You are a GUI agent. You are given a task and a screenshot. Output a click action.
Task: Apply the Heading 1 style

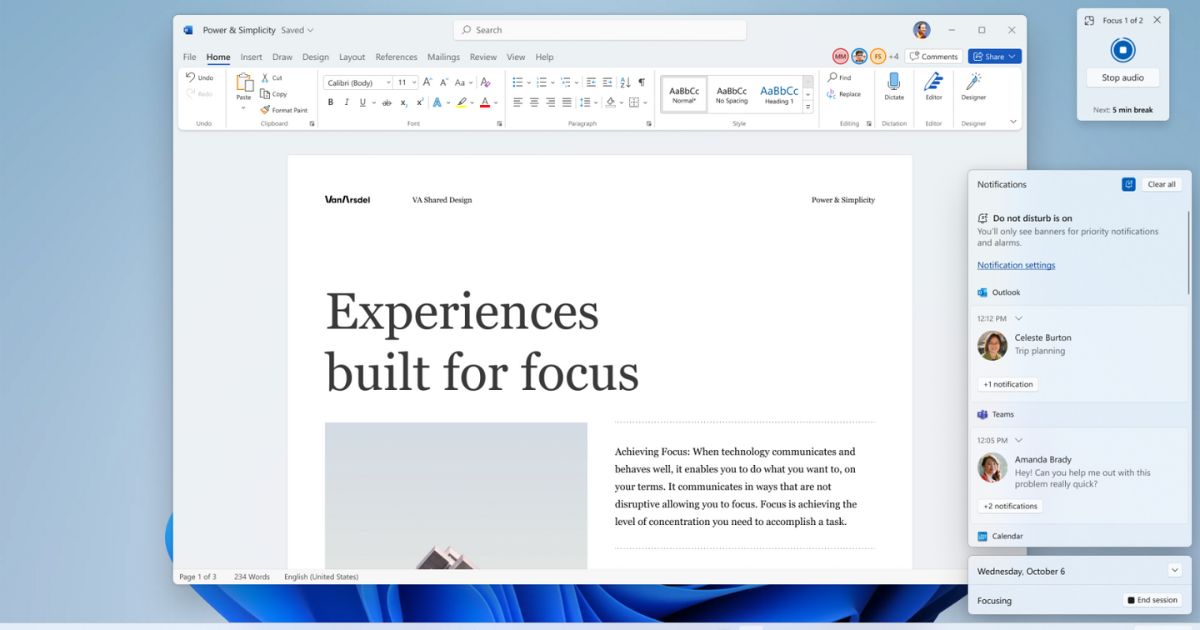pos(778,94)
